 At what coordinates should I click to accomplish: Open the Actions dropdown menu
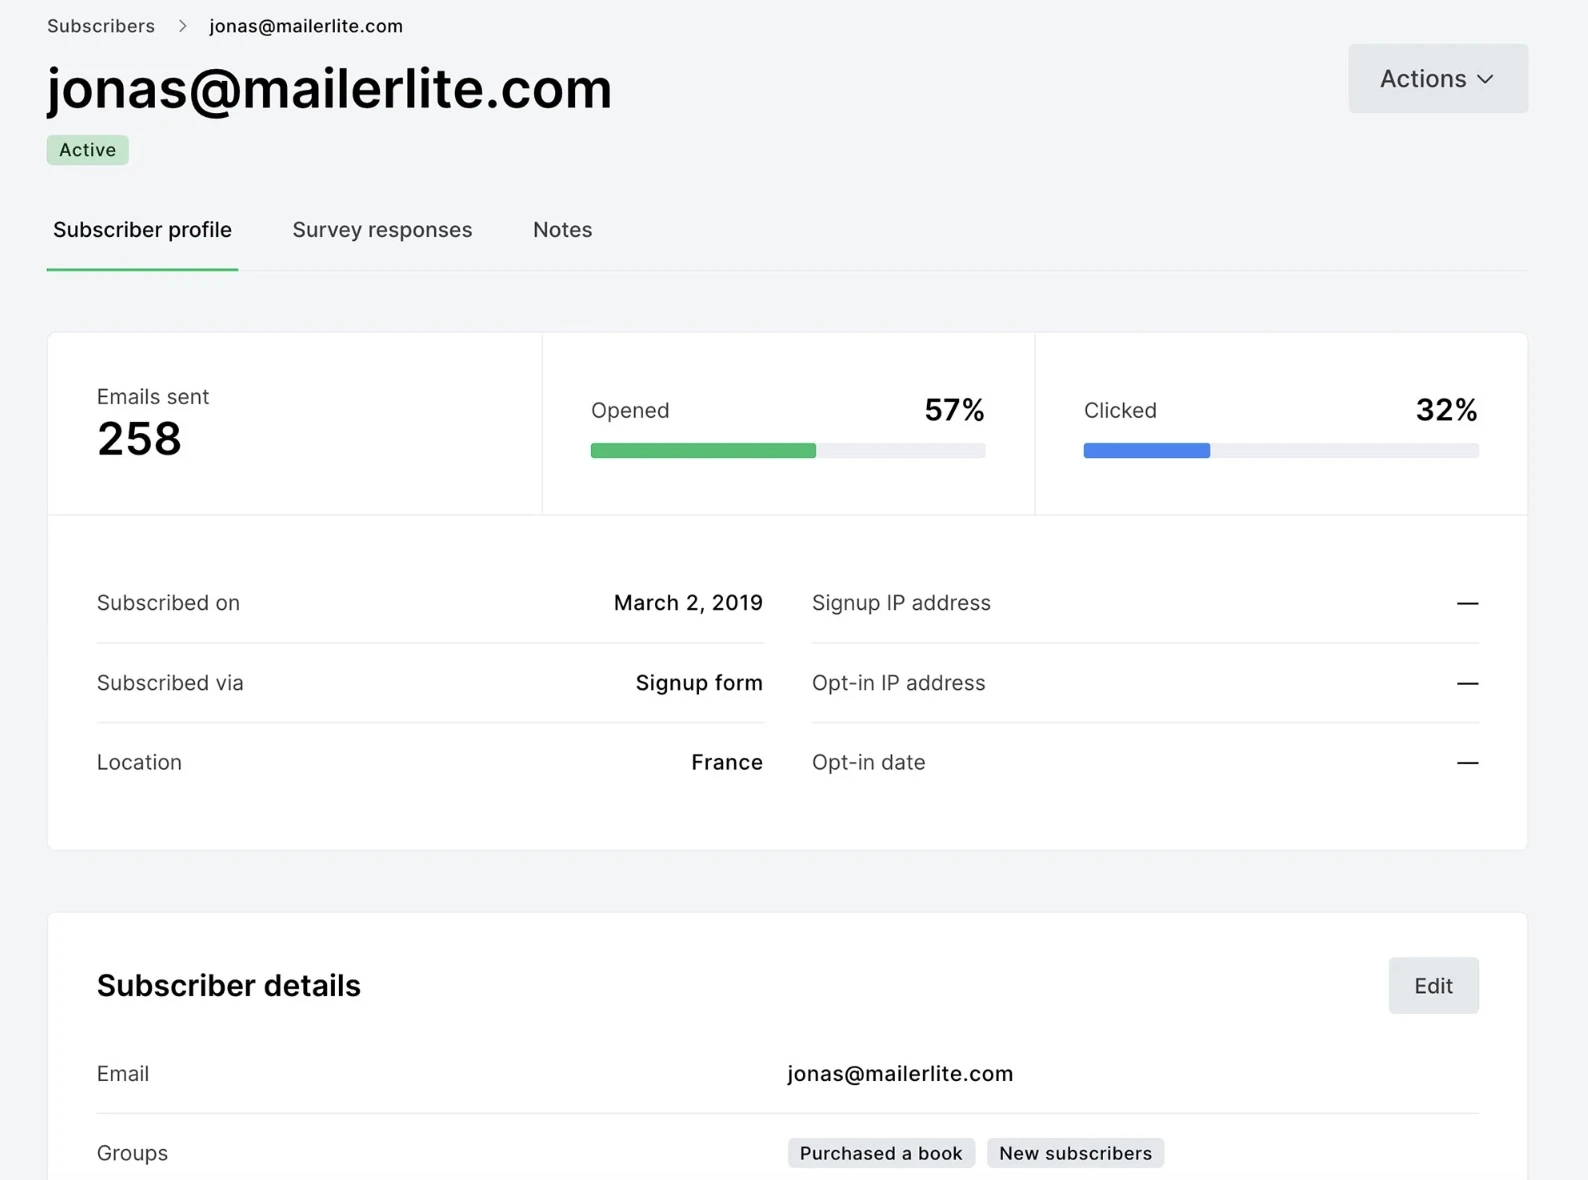(x=1437, y=78)
